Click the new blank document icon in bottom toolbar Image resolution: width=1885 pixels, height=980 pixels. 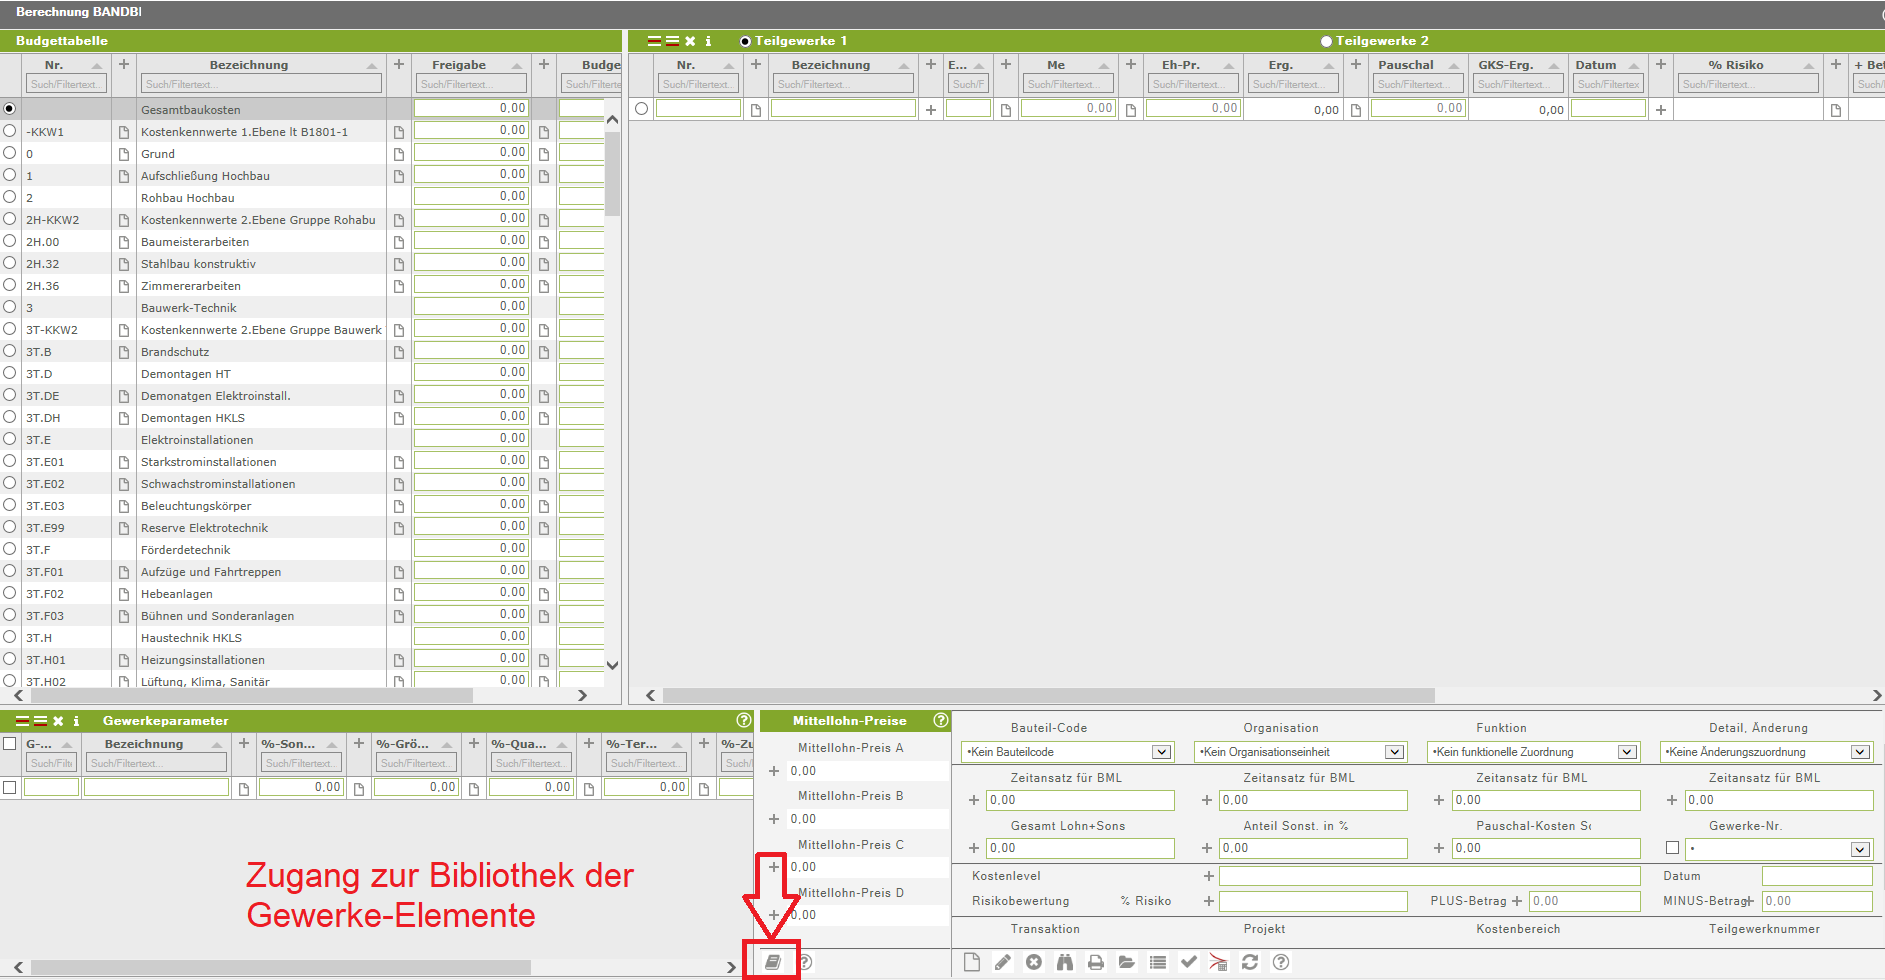[972, 962]
